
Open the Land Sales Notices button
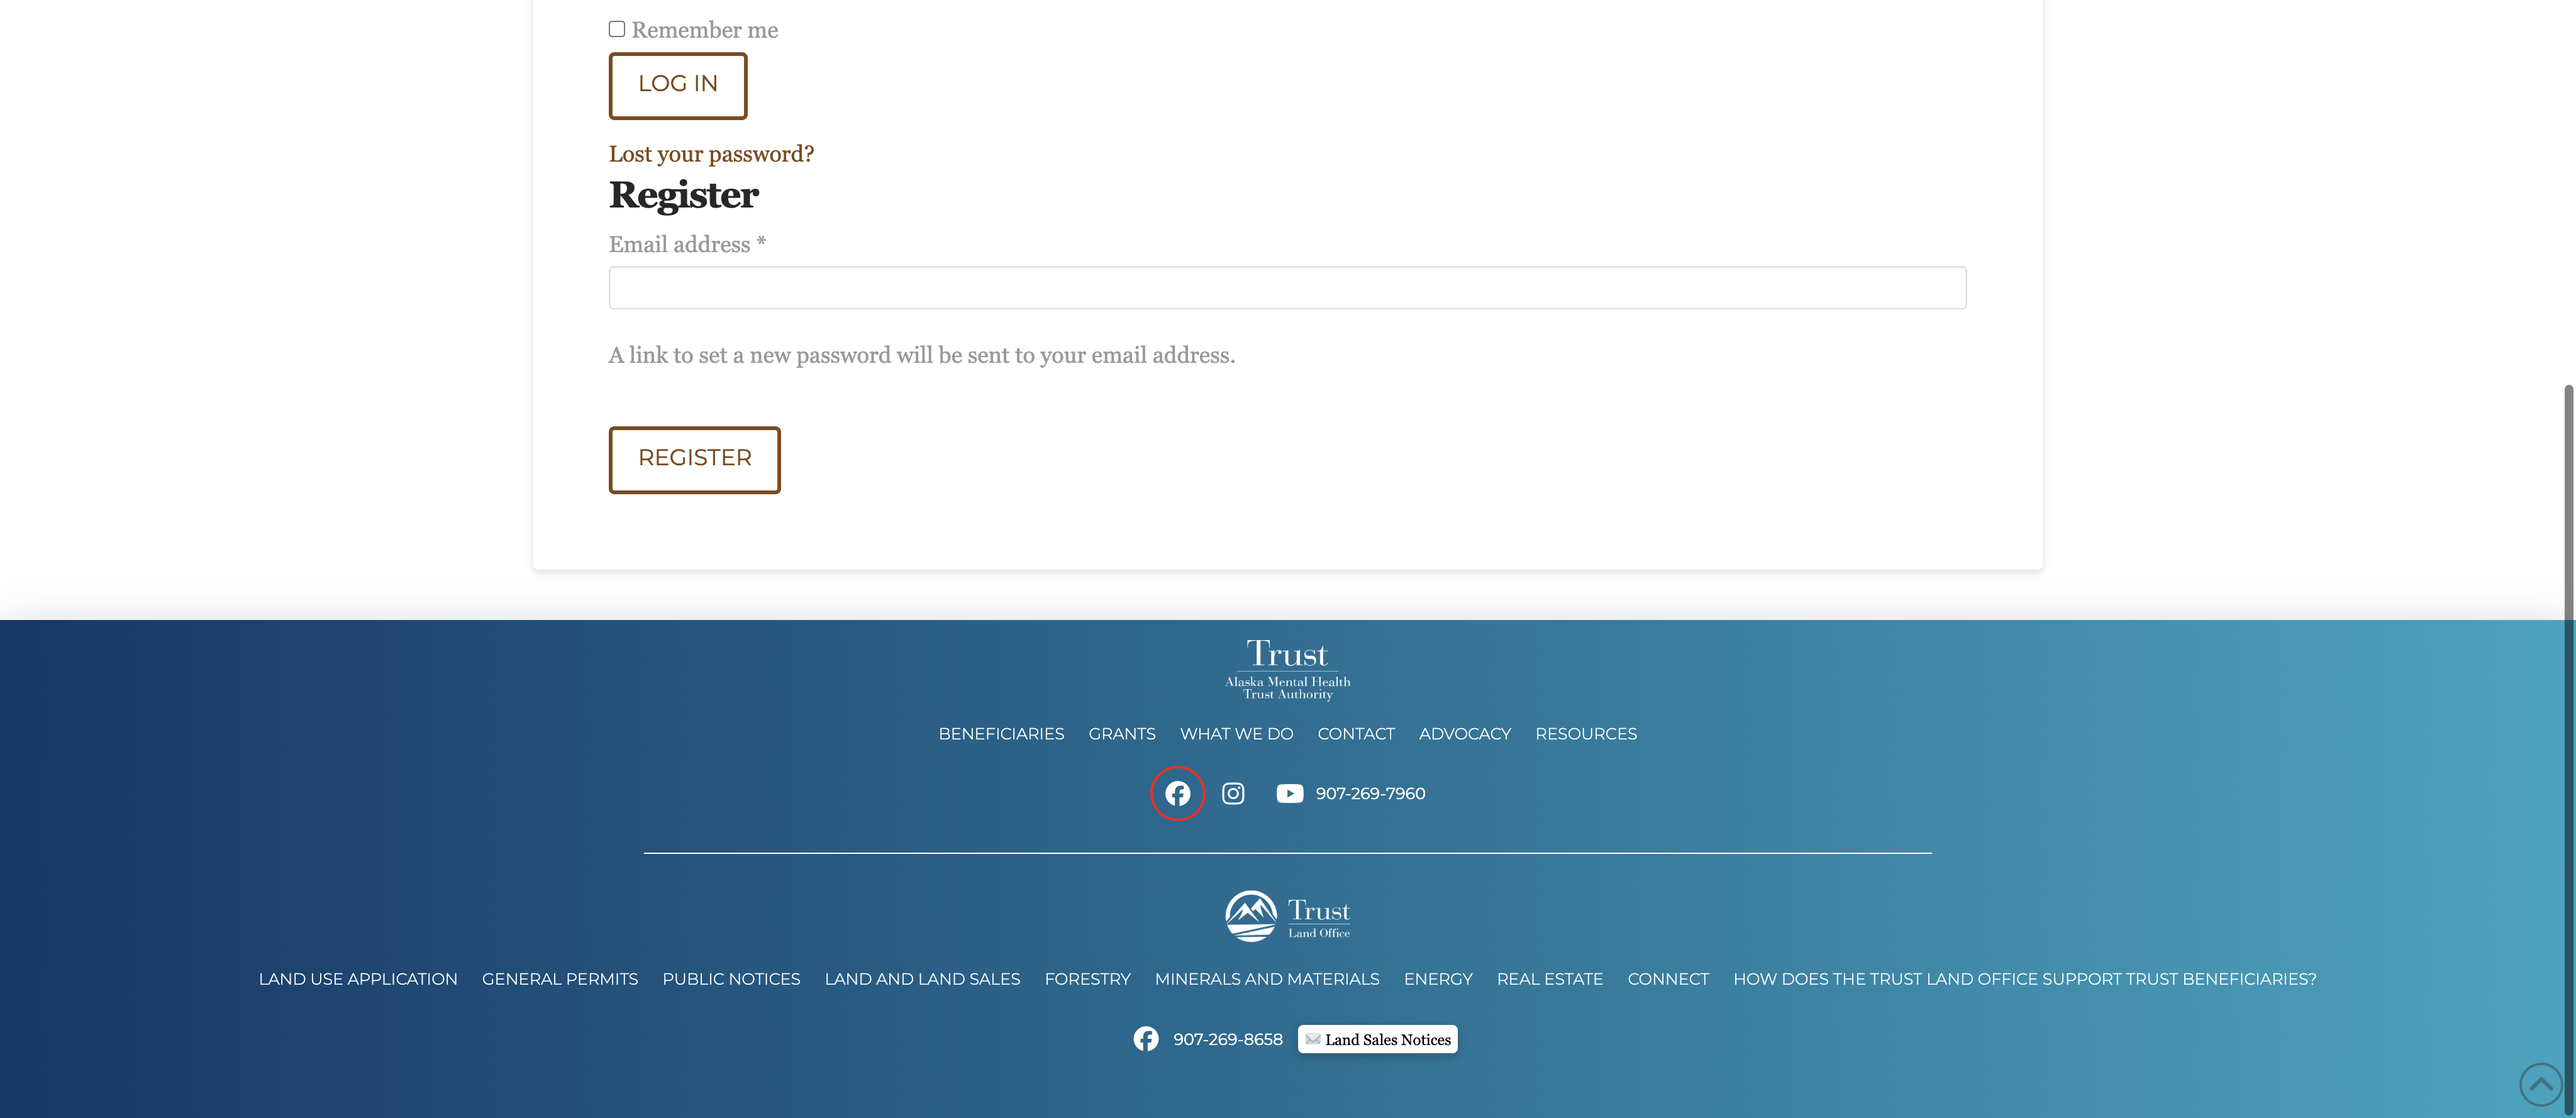coord(1377,1039)
